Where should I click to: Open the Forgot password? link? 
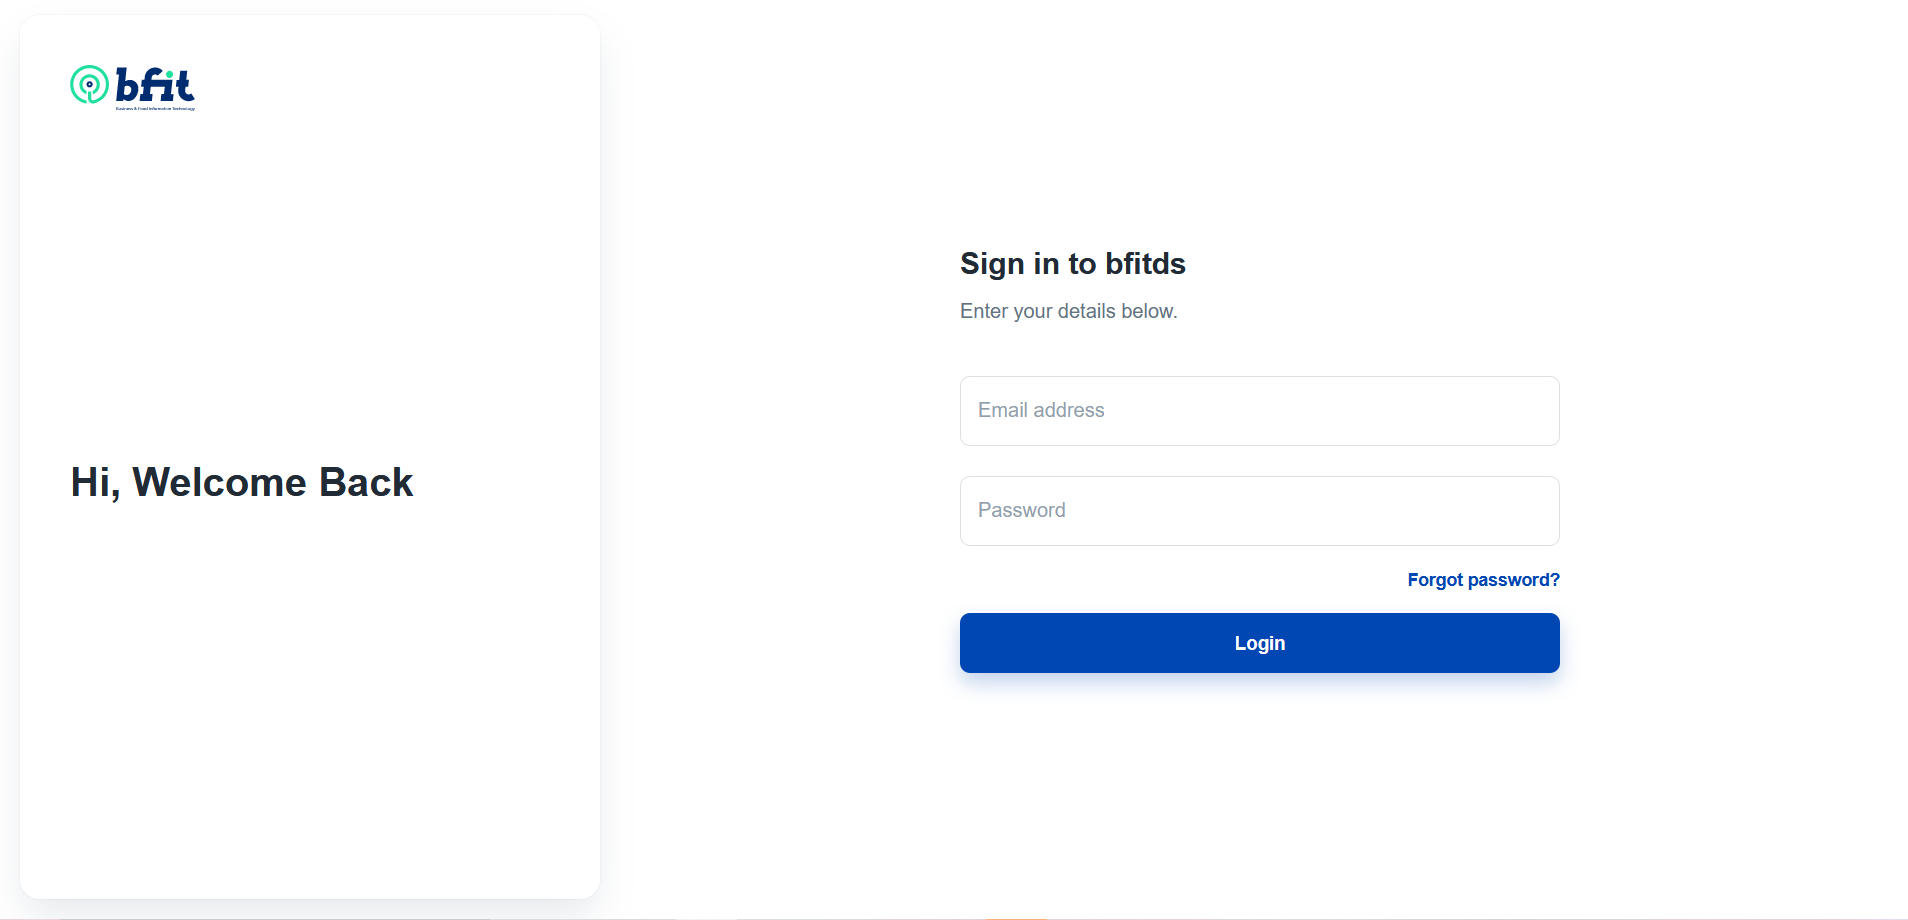coord(1483,580)
